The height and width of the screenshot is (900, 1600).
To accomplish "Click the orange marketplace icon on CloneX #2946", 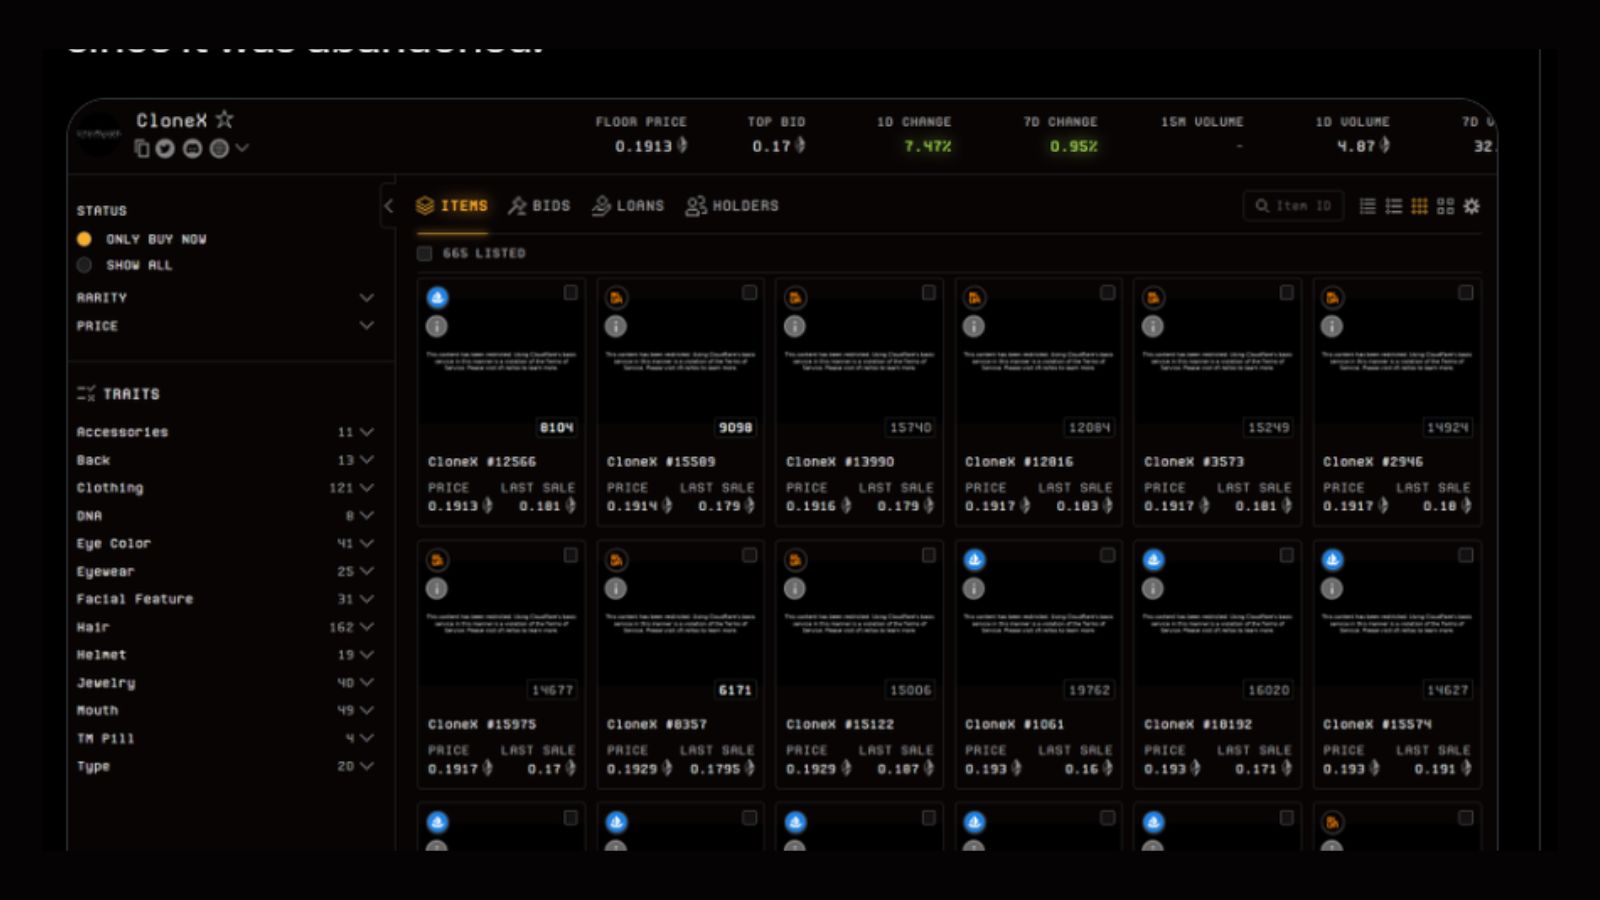I will click(1332, 297).
